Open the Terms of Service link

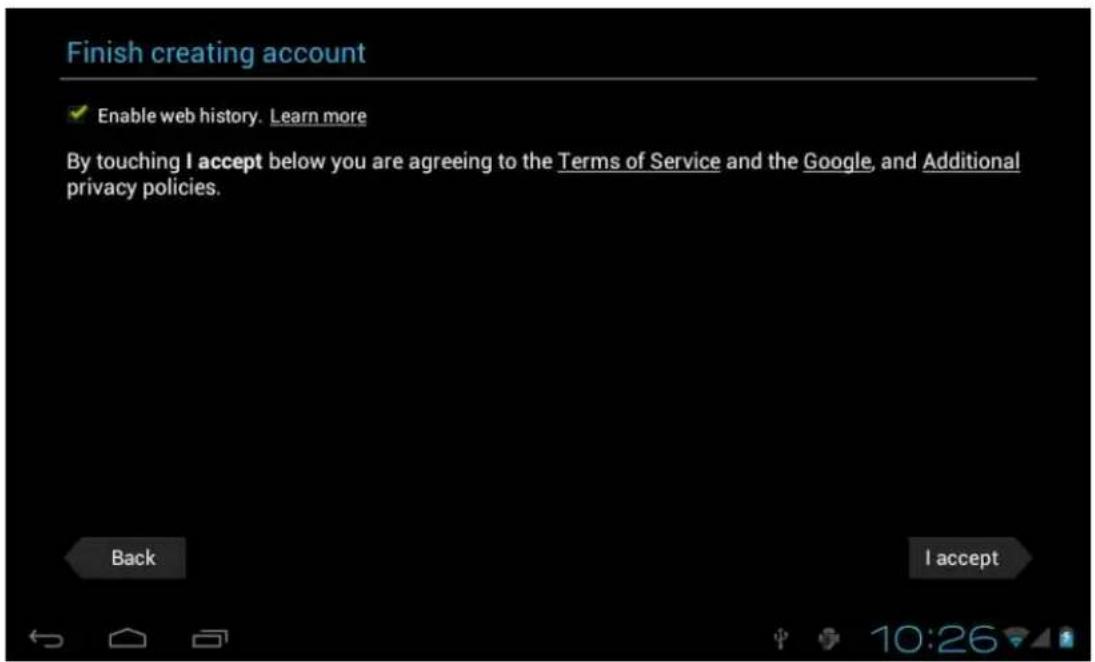pos(638,162)
